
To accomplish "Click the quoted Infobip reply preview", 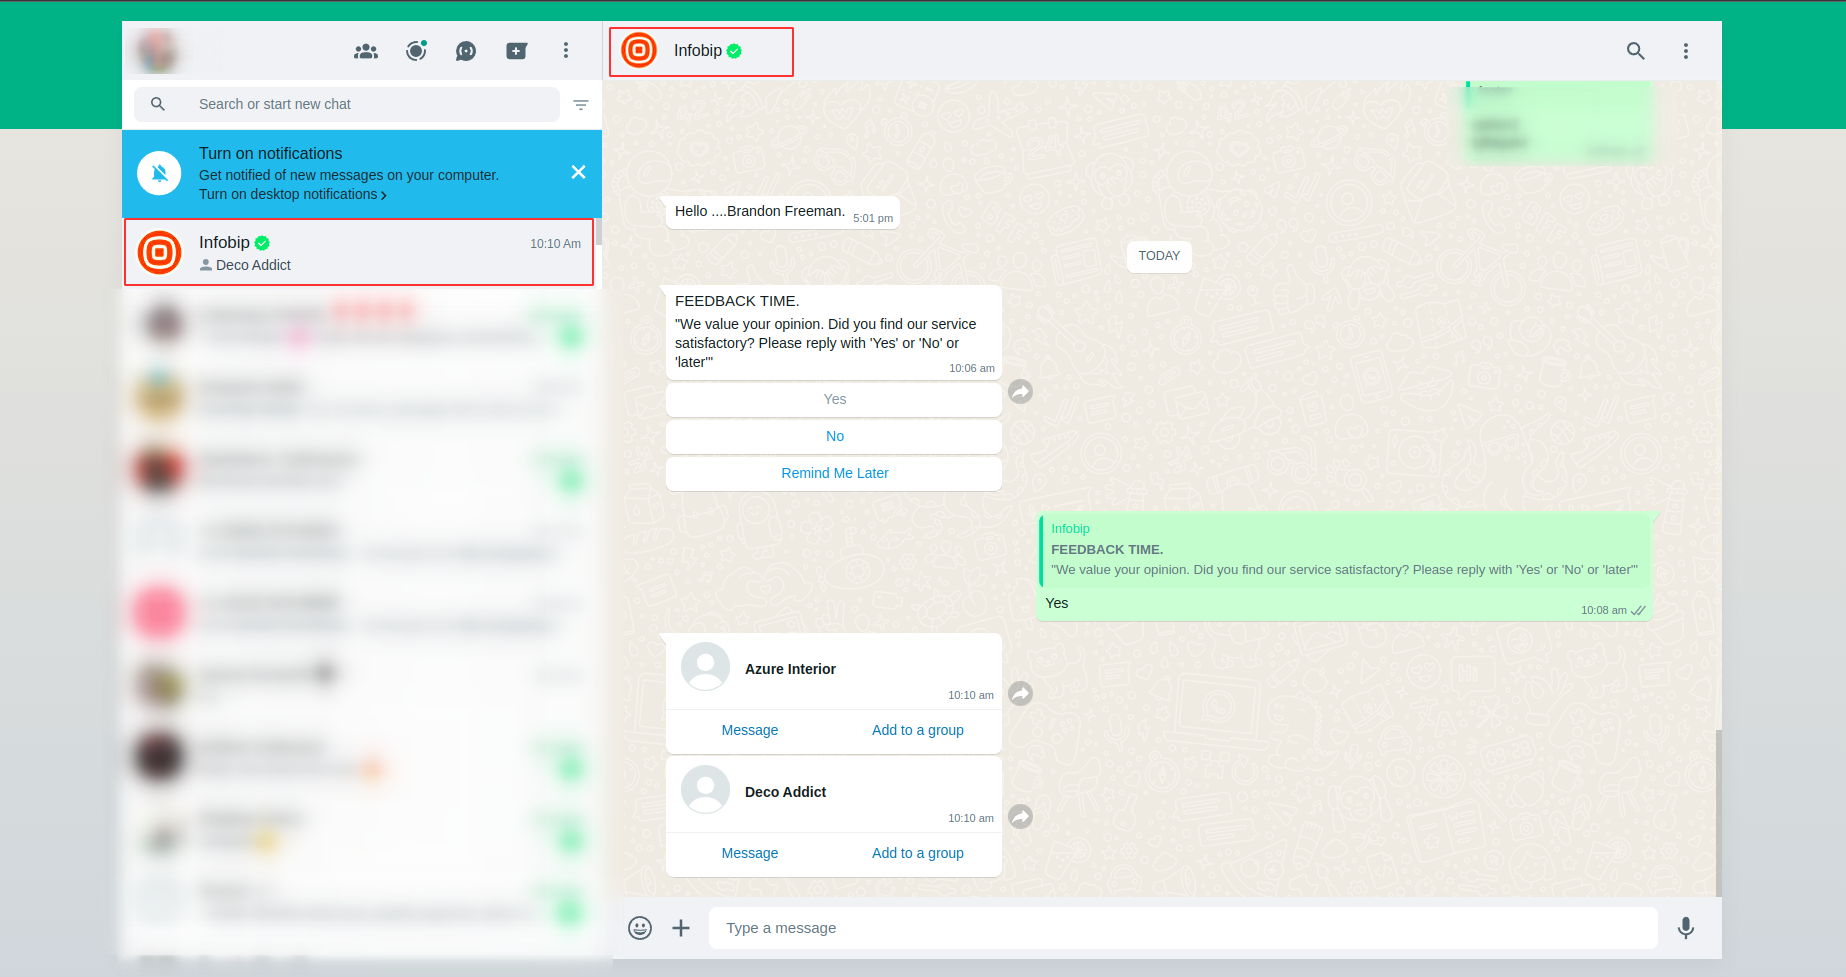I will [x=1345, y=550].
